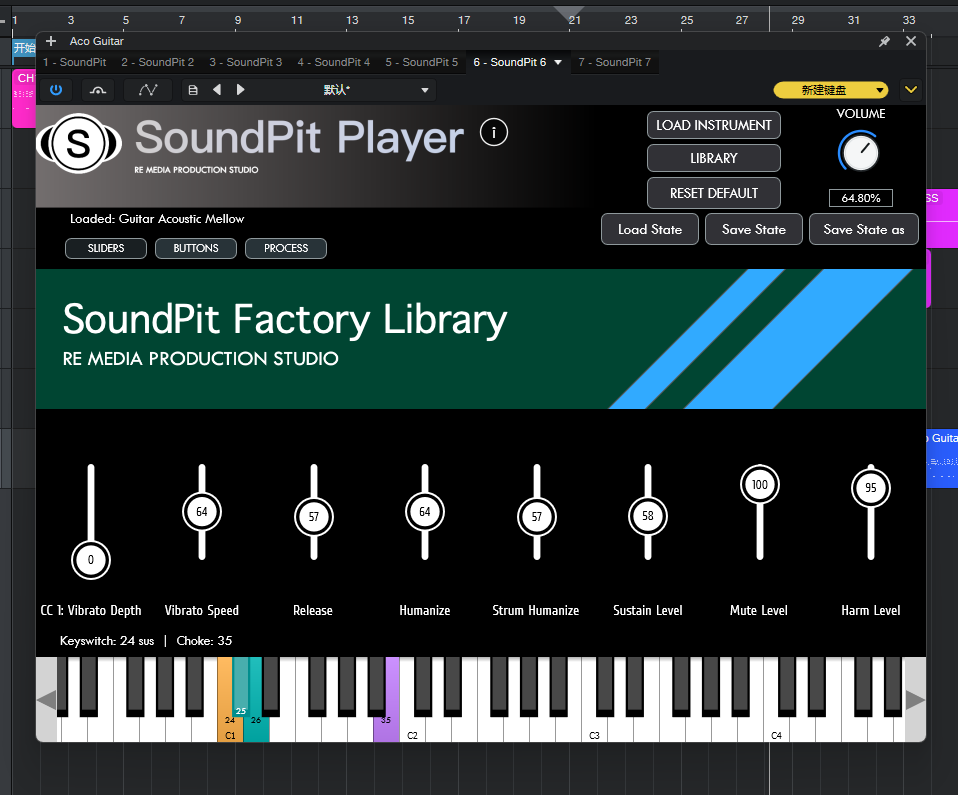Adjust the VOLUME knob
The image size is (958, 795).
(x=860, y=152)
